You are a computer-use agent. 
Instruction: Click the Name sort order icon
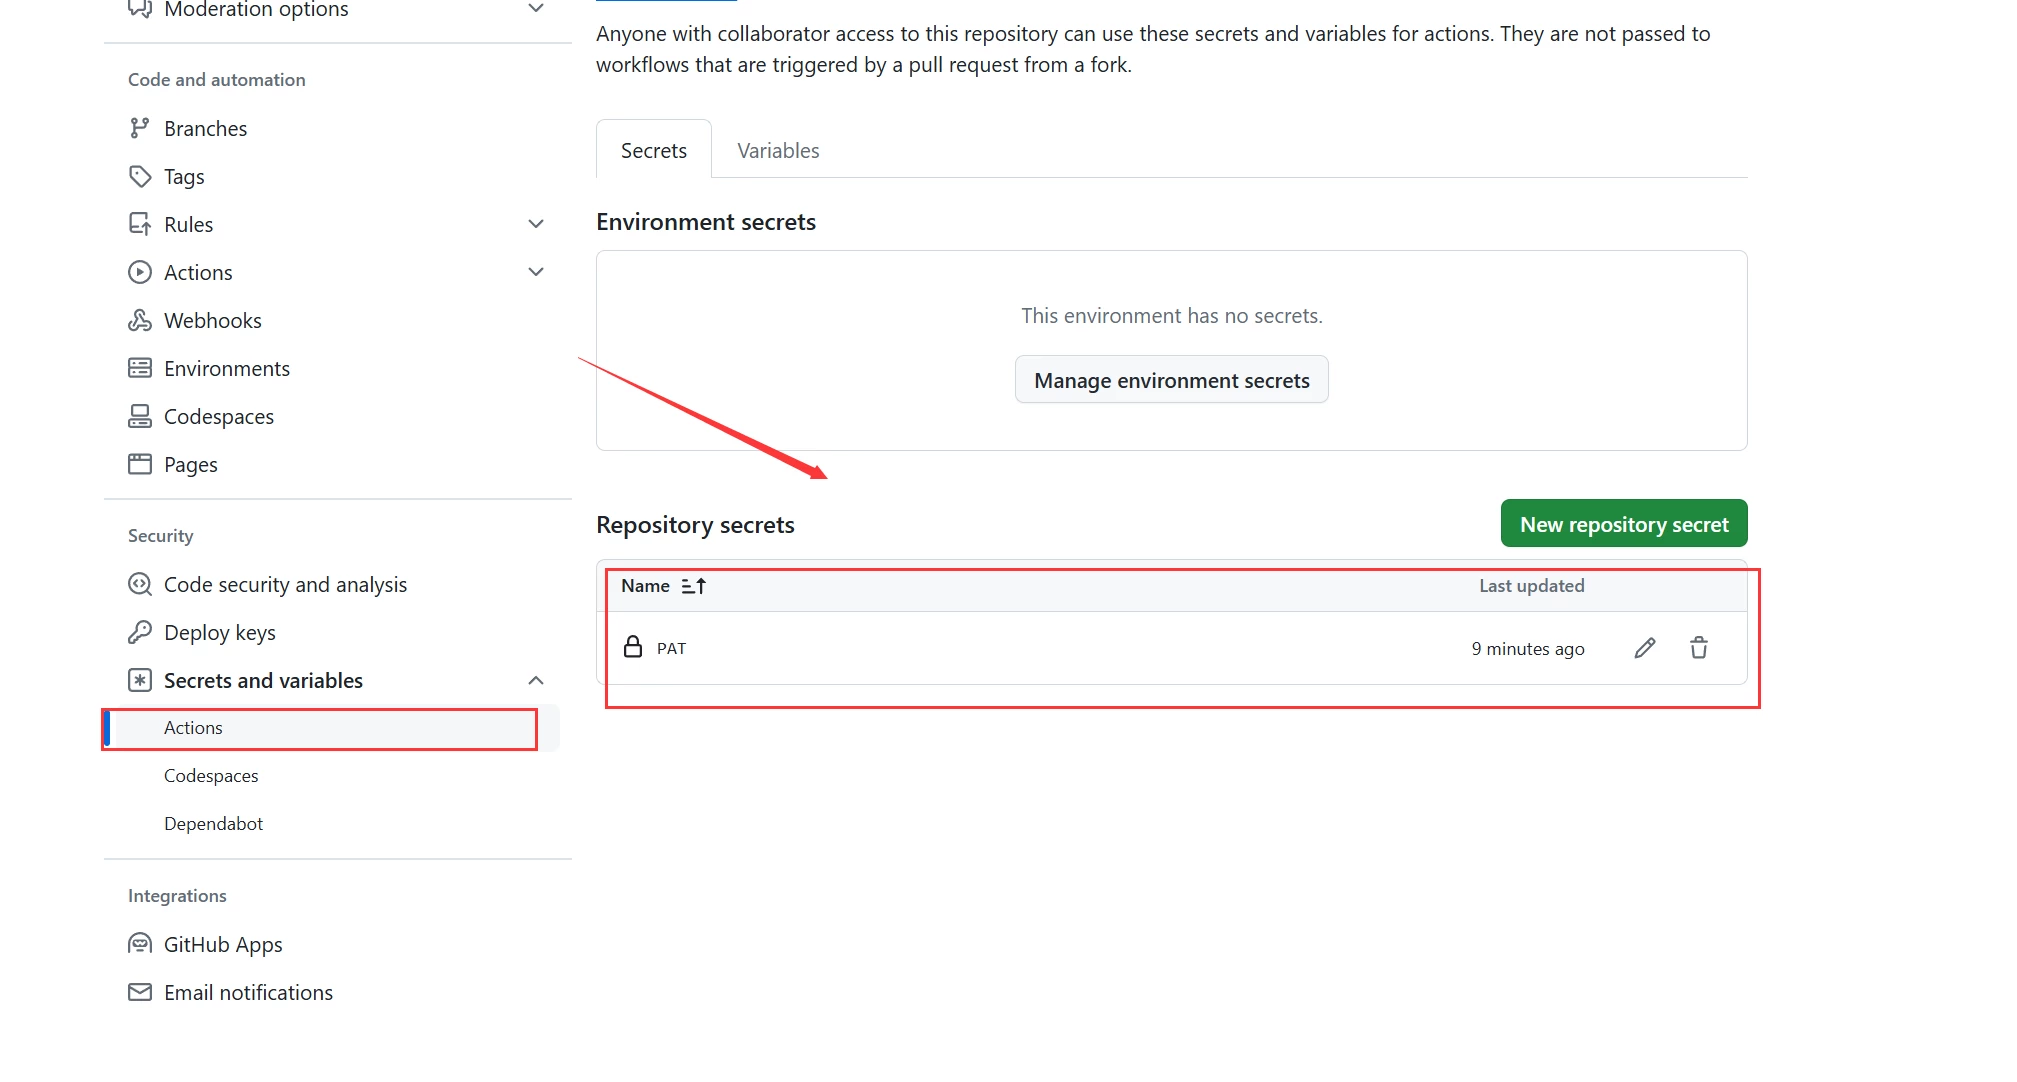click(x=693, y=586)
